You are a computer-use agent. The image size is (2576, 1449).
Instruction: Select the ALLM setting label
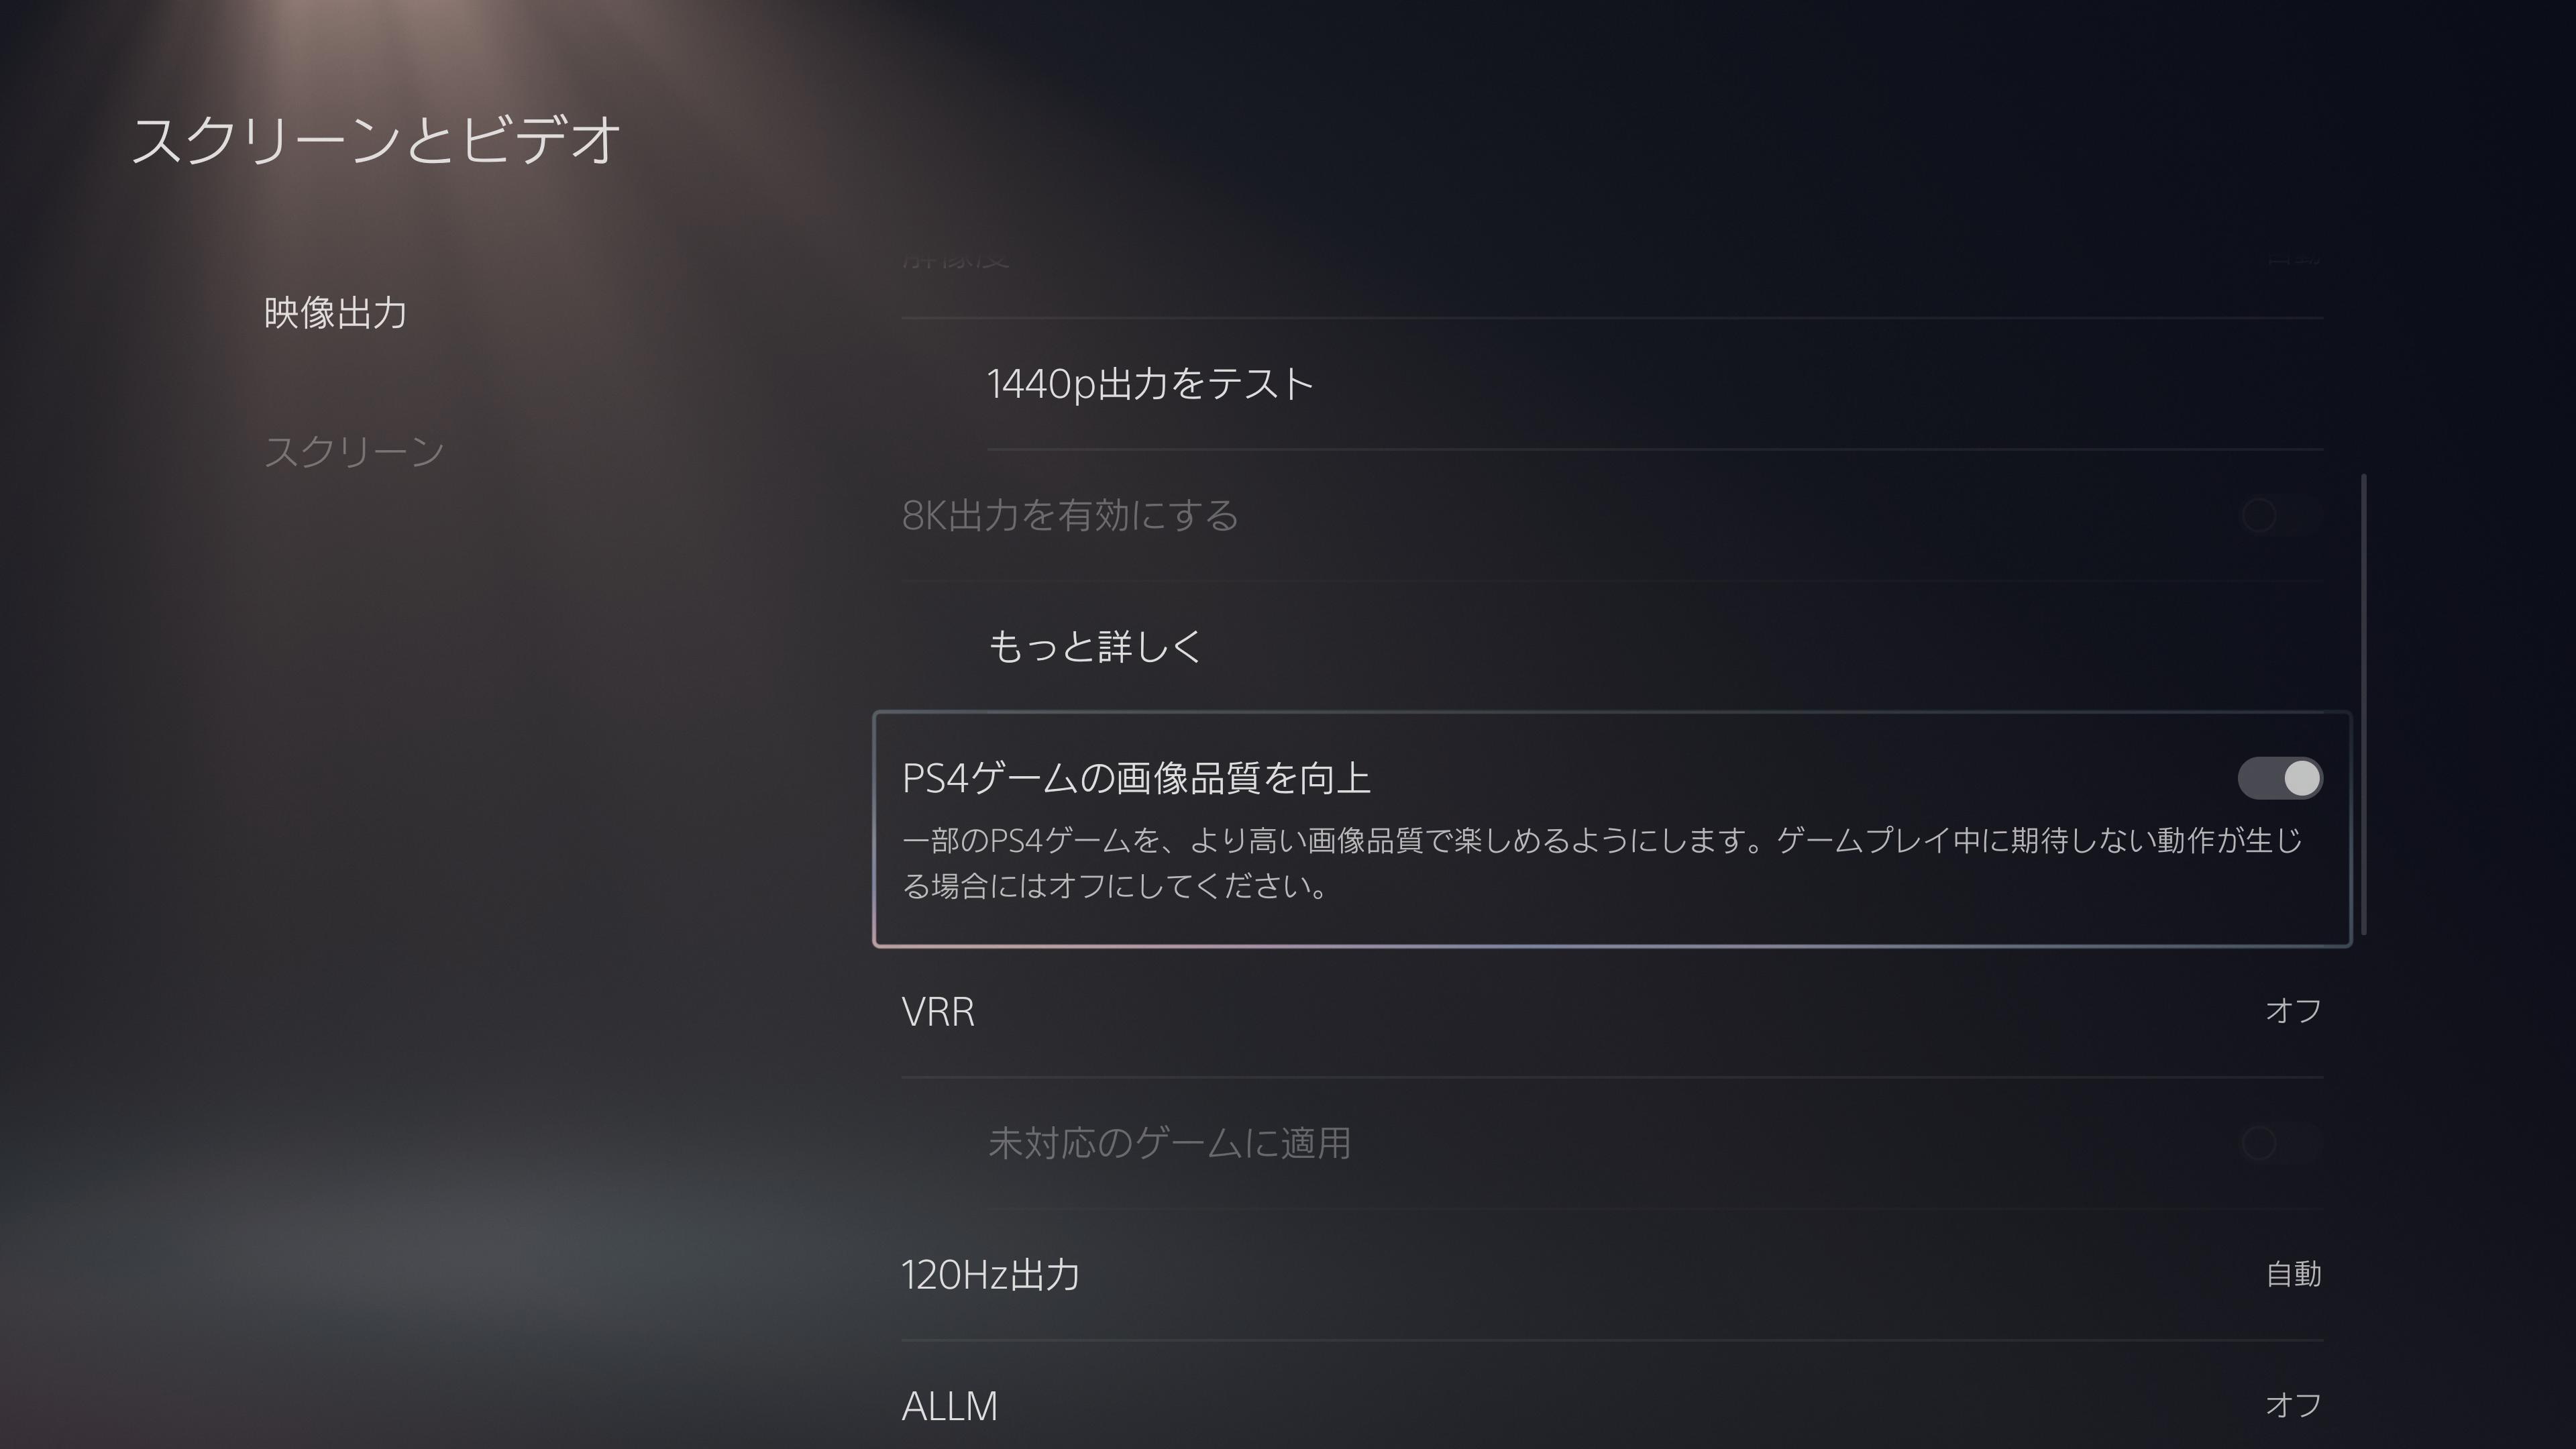click(949, 1405)
